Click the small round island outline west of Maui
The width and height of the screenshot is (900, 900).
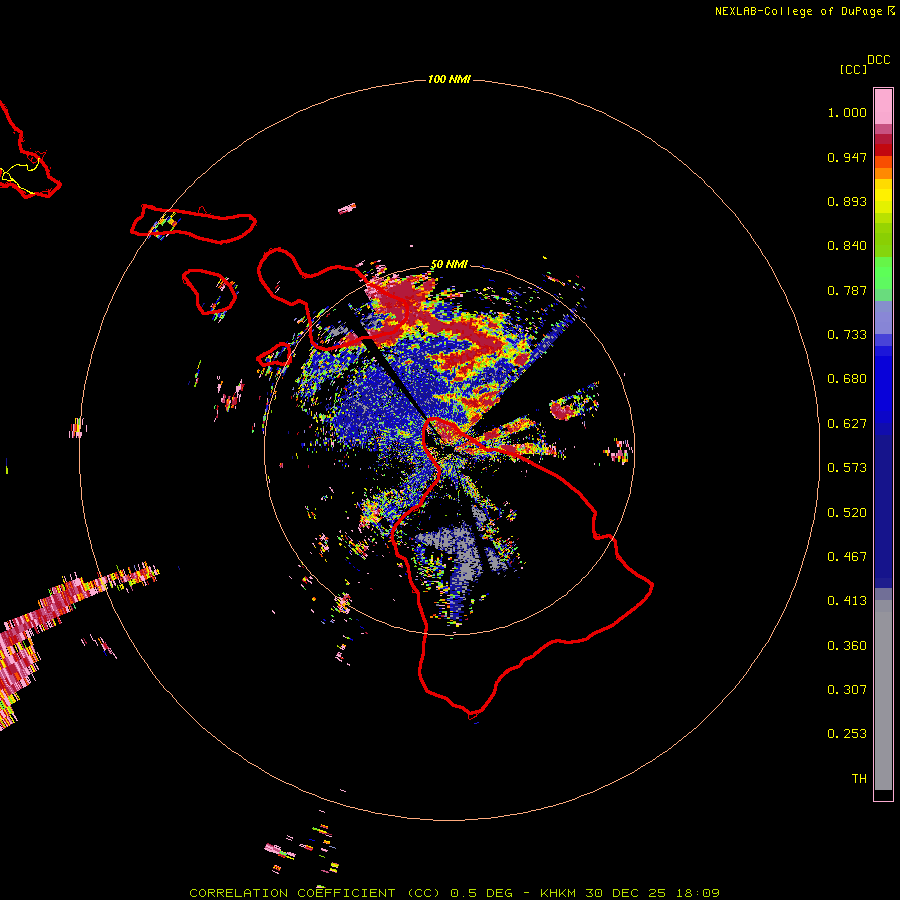click(210, 292)
